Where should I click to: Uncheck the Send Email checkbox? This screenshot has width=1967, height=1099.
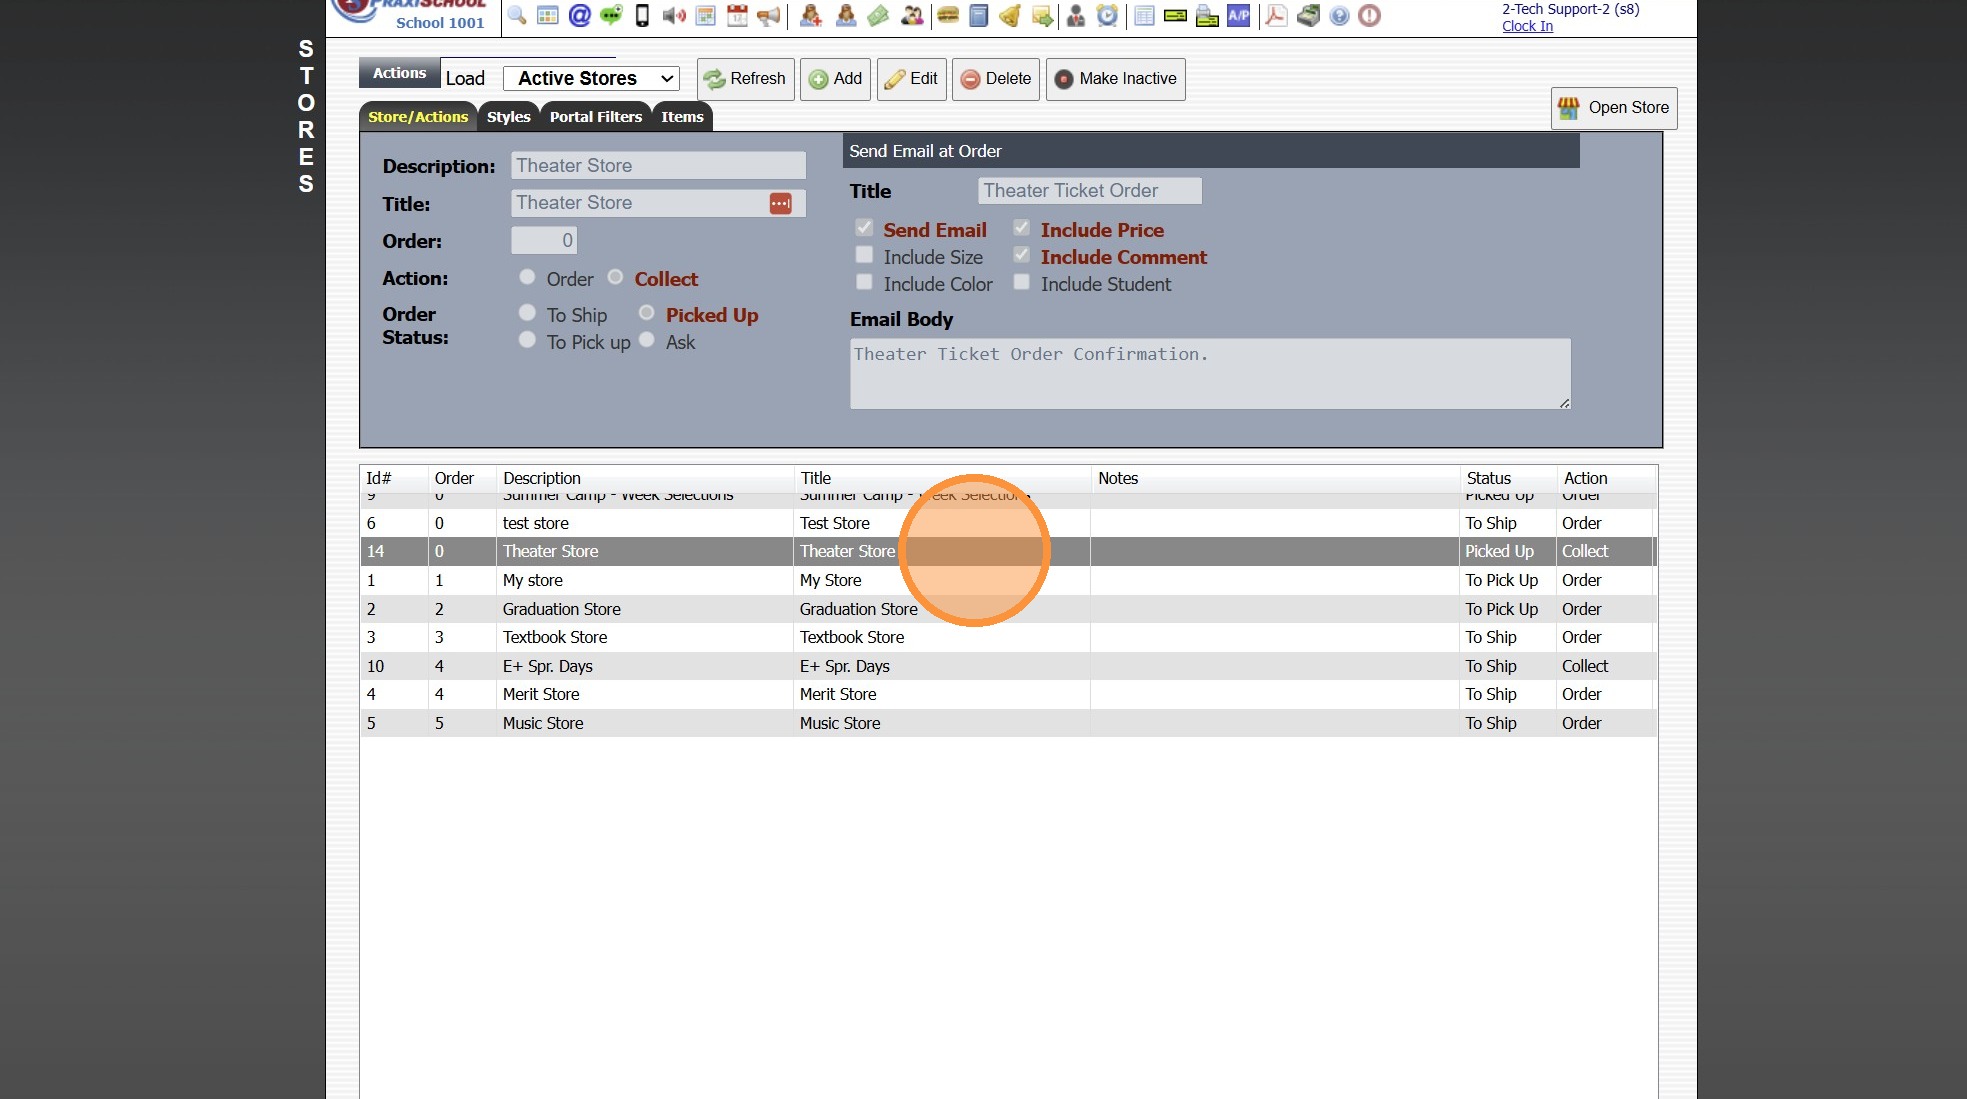point(864,229)
